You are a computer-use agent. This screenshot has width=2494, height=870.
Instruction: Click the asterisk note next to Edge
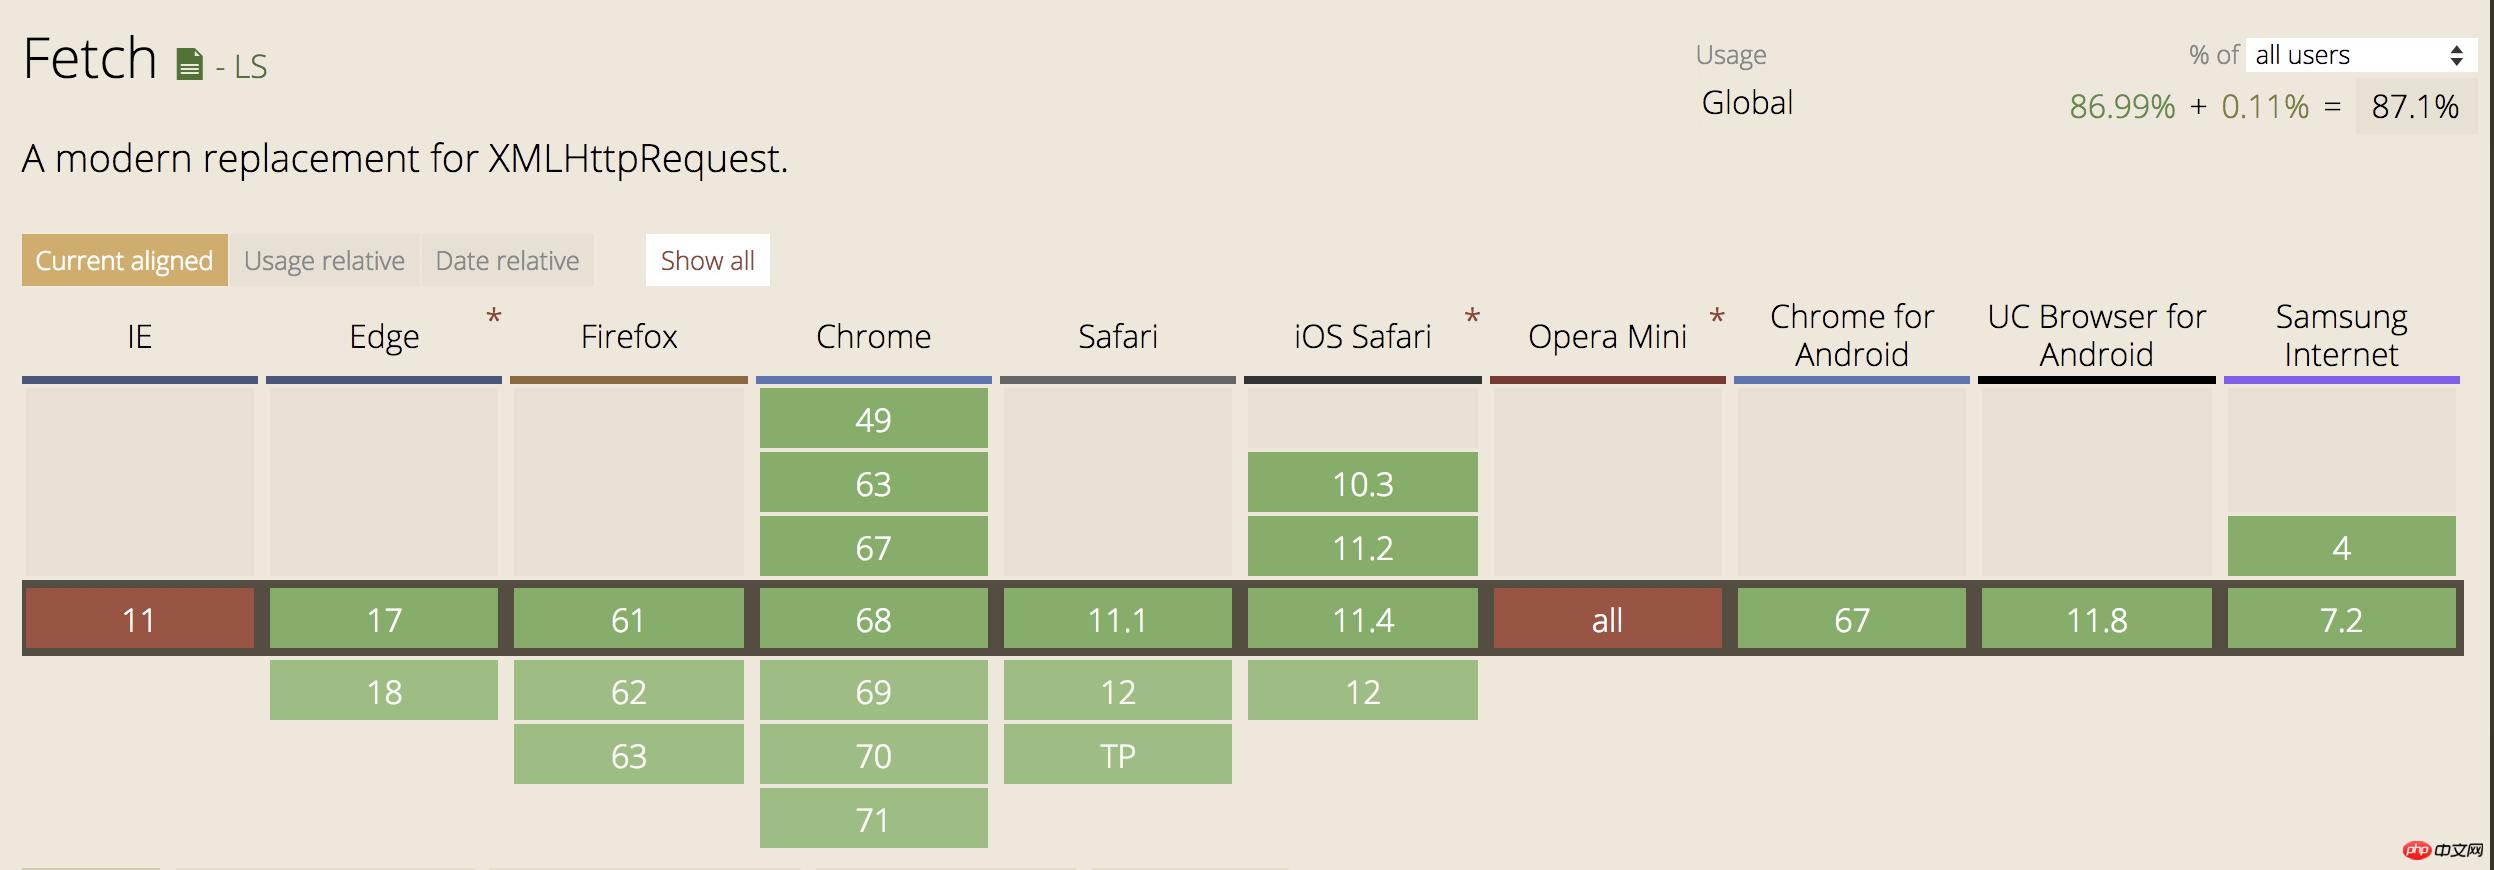494,318
